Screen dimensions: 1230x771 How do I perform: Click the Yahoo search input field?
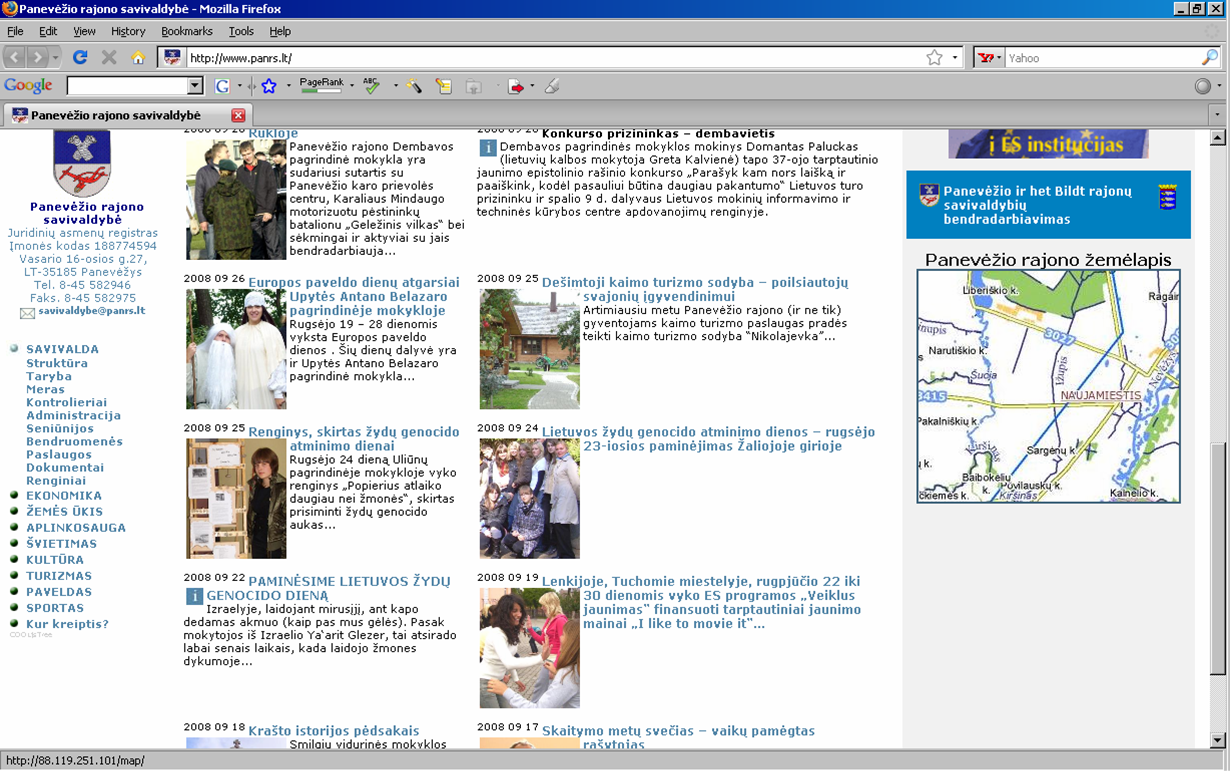coord(1102,58)
